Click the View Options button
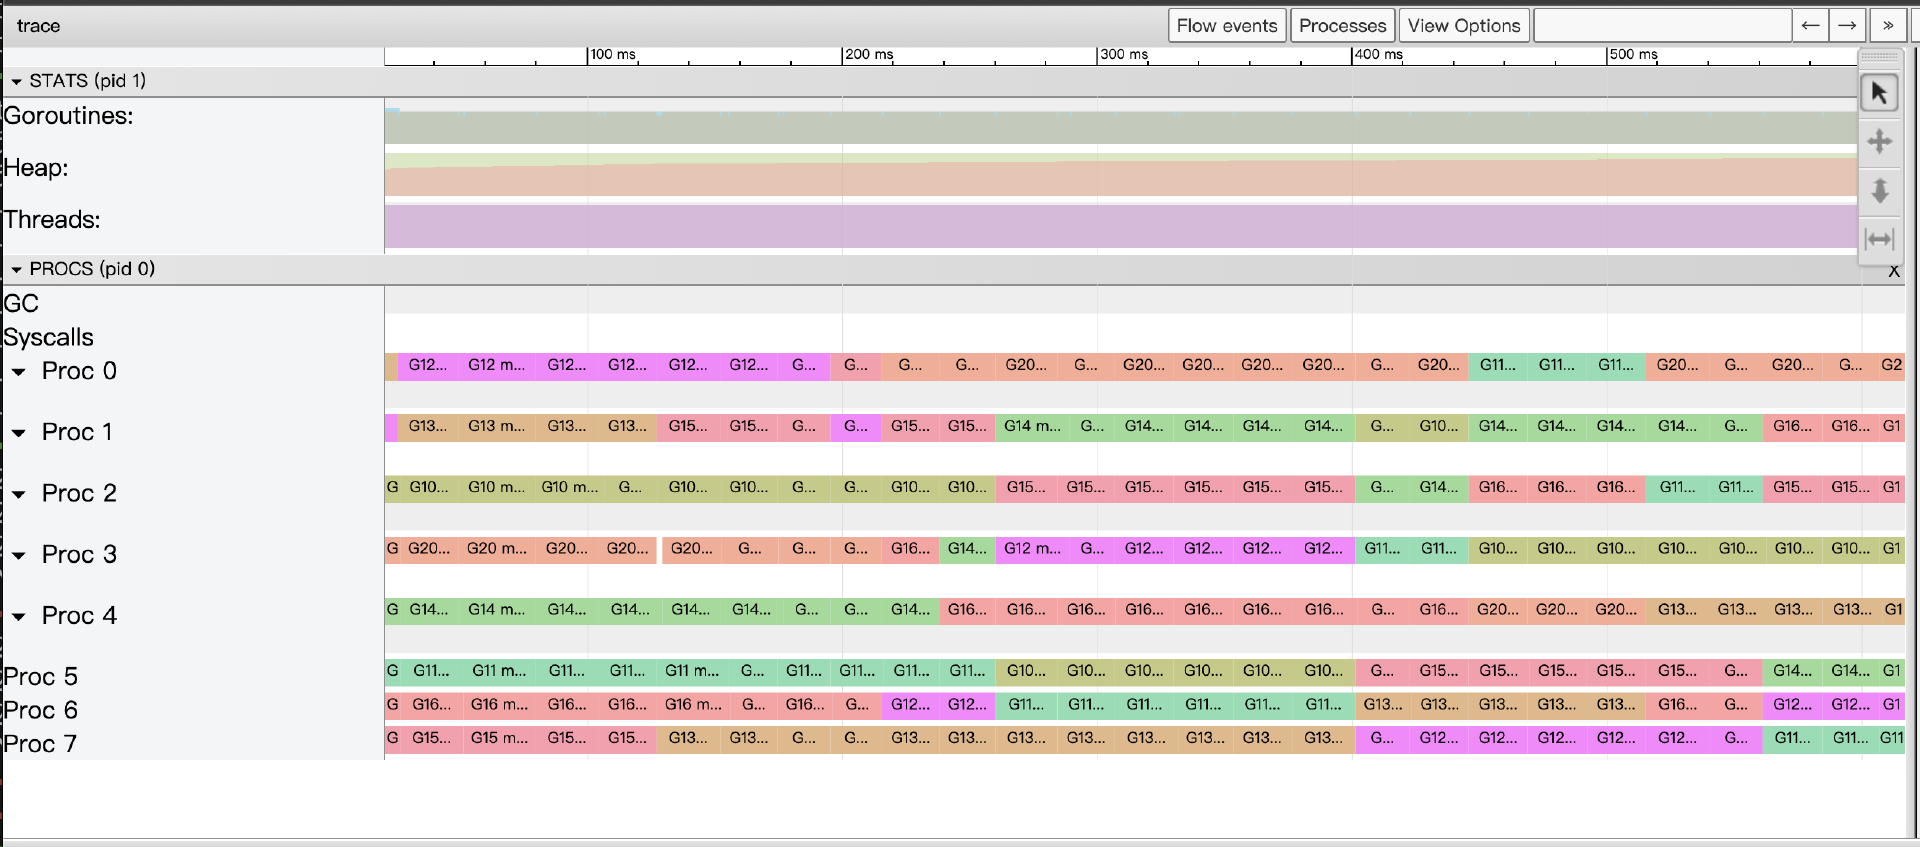Image resolution: width=1920 pixels, height=847 pixels. 1463,26
